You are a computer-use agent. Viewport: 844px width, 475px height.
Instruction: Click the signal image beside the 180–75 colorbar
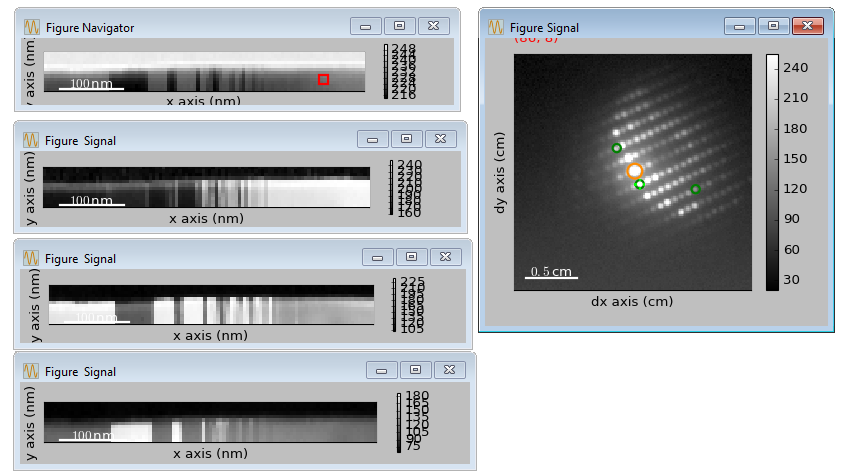tap(210, 422)
